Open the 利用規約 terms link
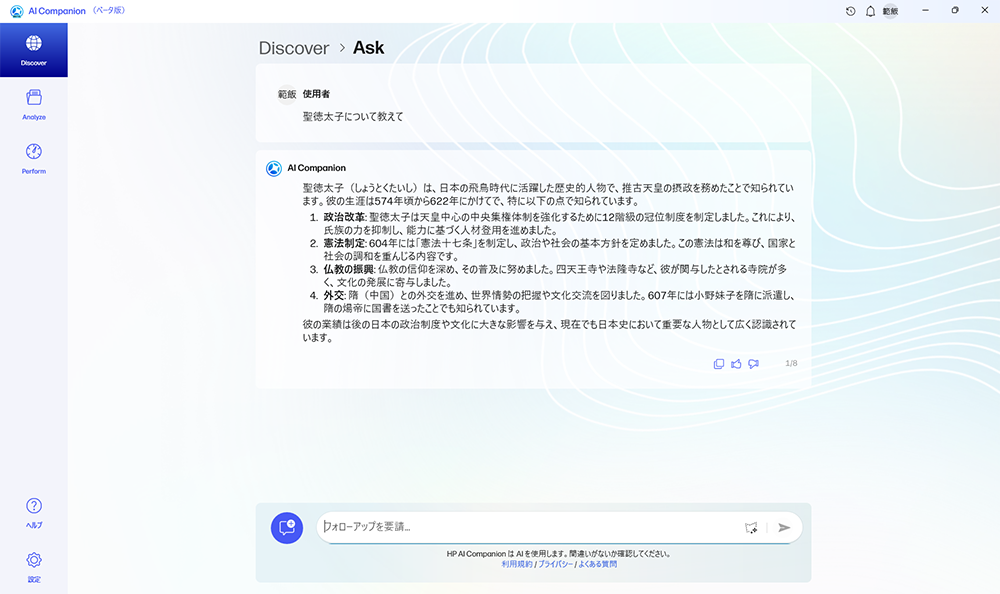The width and height of the screenshot is (1000, 594). pyautogui.click(x=517, y=564)
